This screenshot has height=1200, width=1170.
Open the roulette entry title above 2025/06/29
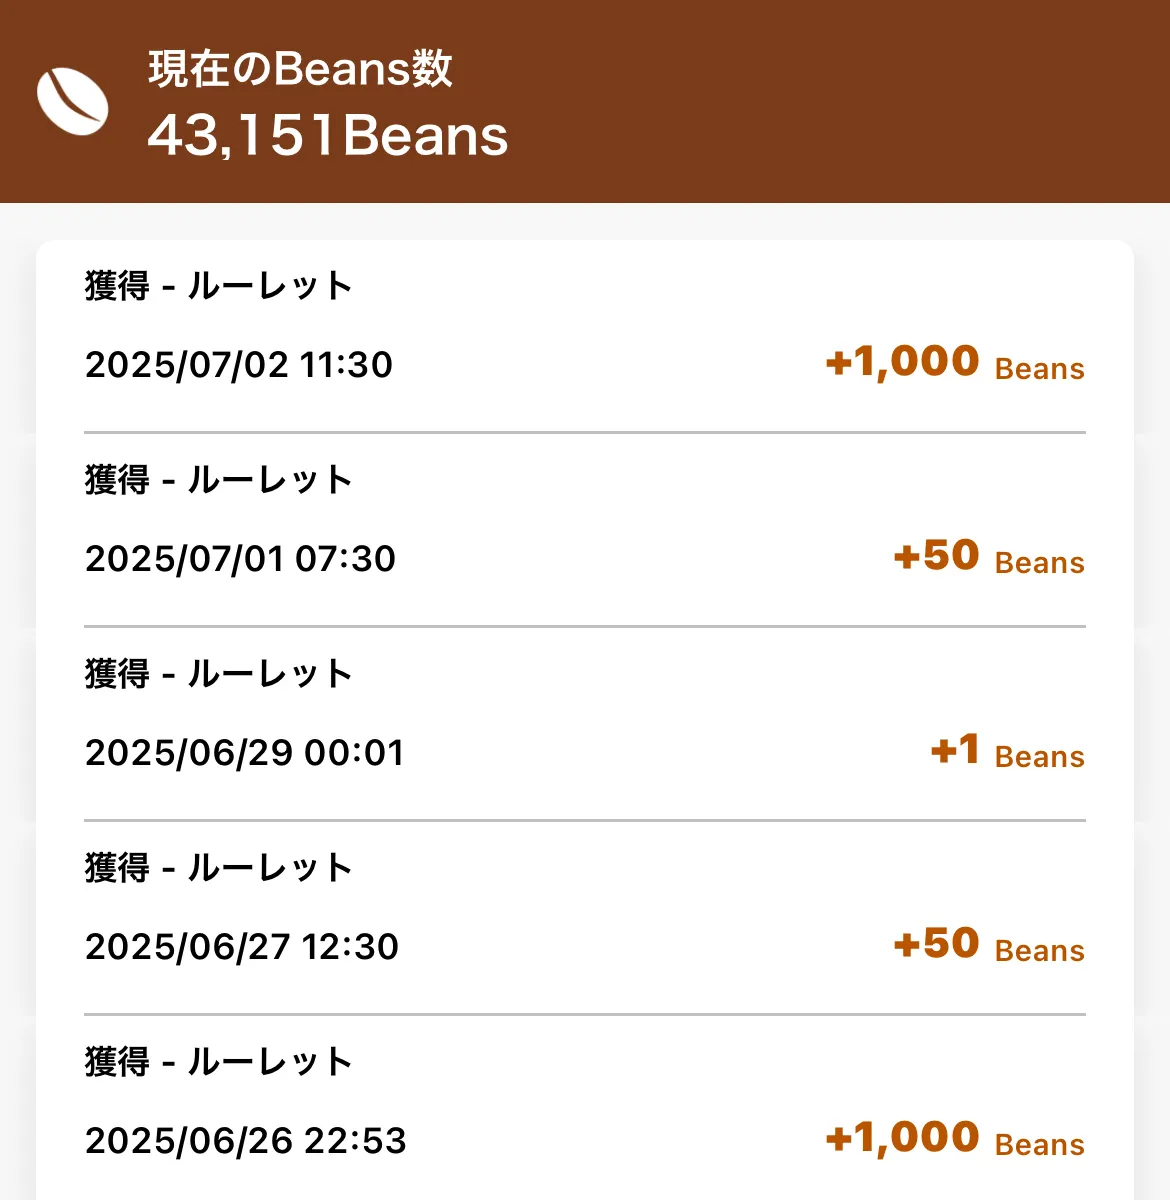219,674
